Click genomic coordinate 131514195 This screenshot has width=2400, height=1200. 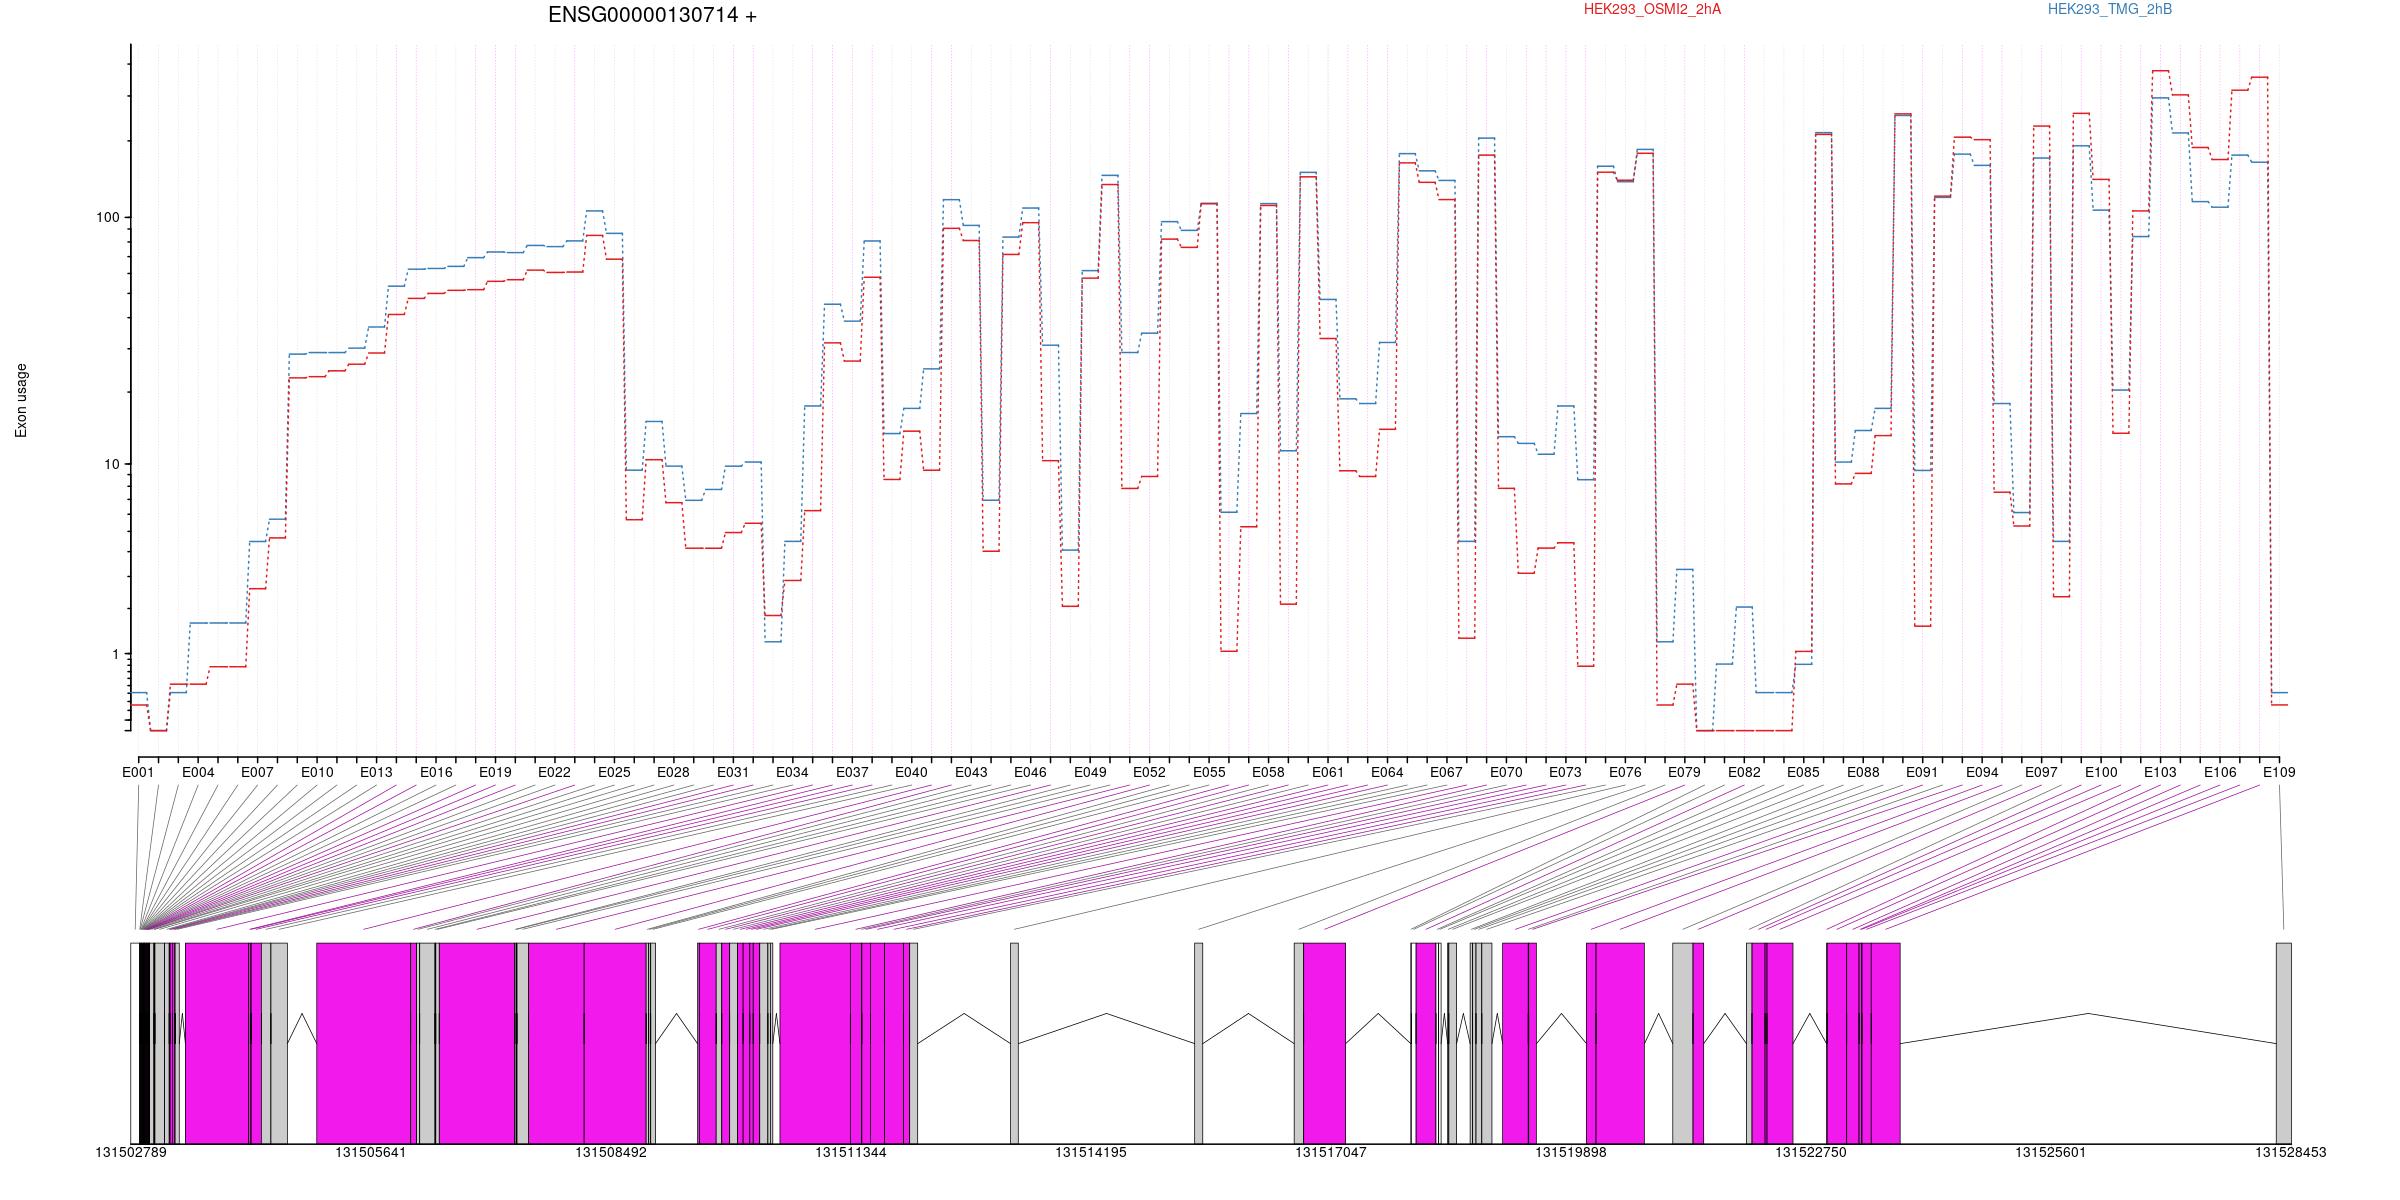pyautogui.click(x=1091, y=1152)
